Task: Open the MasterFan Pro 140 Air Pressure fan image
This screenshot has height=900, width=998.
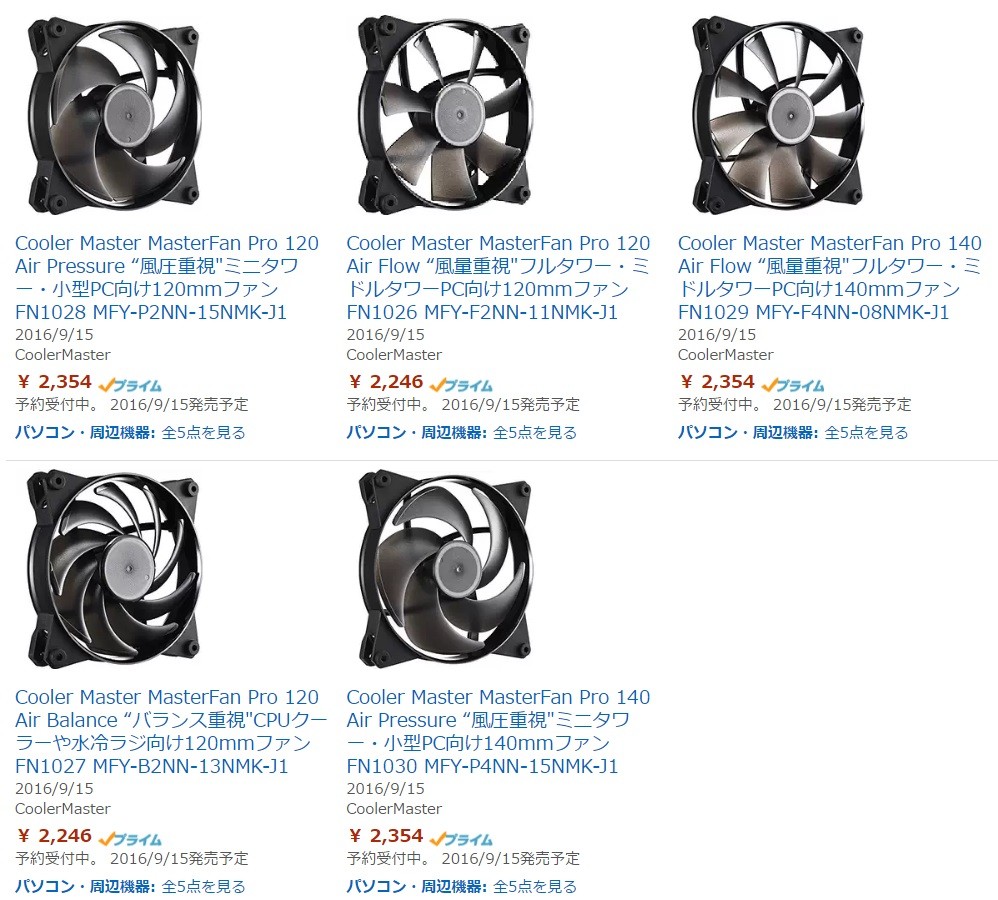Action: point(447,569)
